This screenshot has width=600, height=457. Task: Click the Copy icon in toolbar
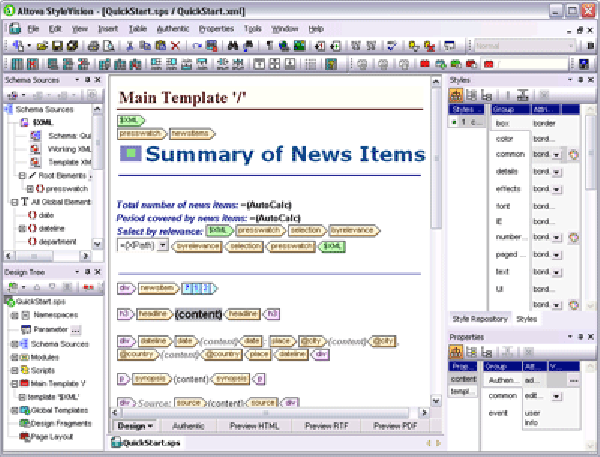145,46
